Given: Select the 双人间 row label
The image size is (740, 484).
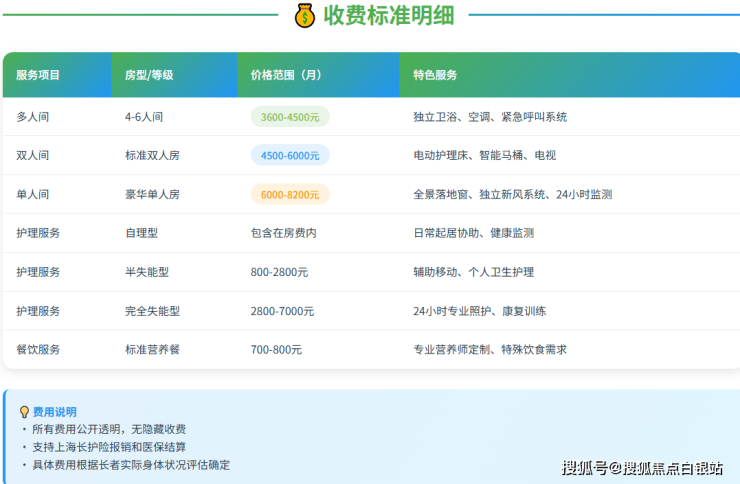Looking at the screenshot, I should tap(33, 156).
